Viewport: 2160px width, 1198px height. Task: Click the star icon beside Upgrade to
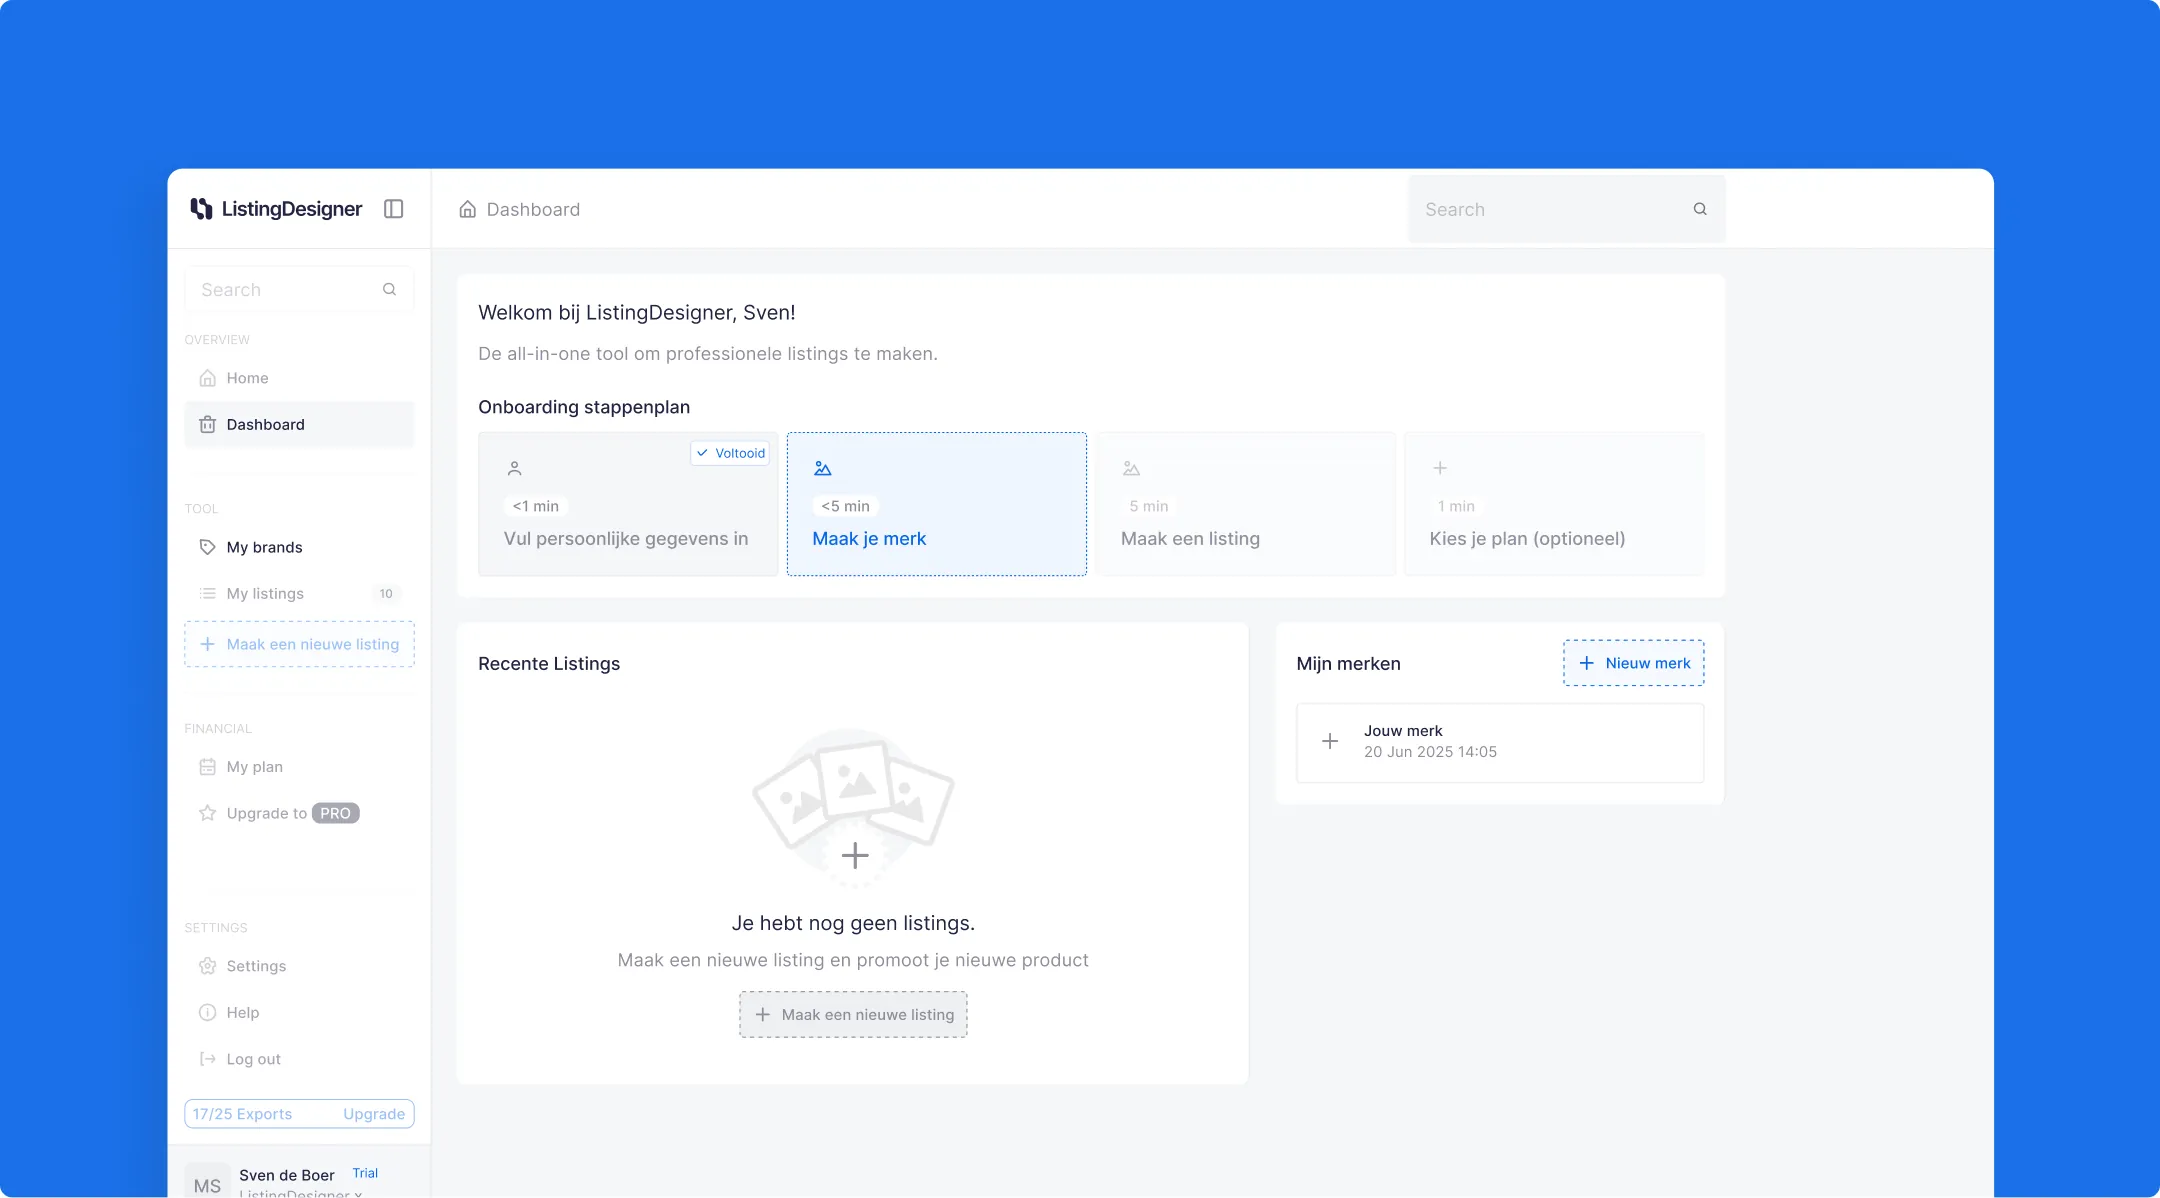point(208,813)
